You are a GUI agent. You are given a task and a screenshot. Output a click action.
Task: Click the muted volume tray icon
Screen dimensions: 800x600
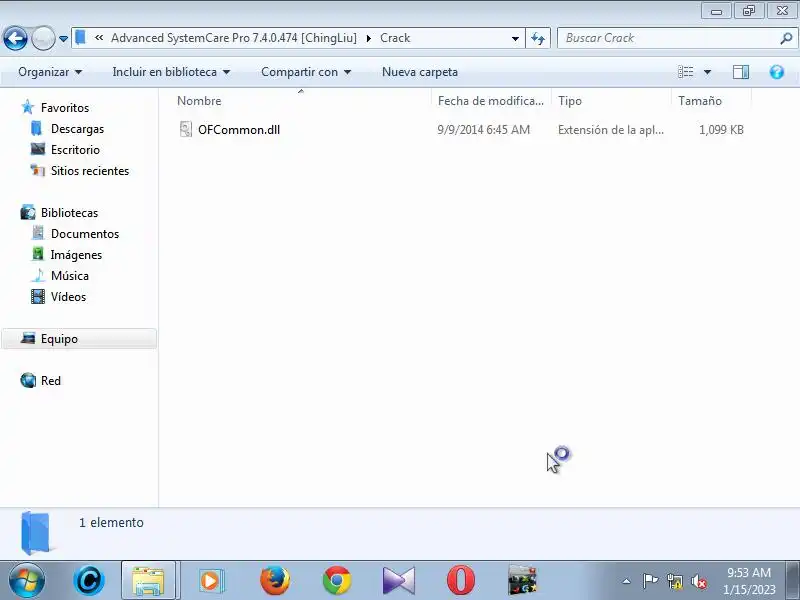click(698, 581)
